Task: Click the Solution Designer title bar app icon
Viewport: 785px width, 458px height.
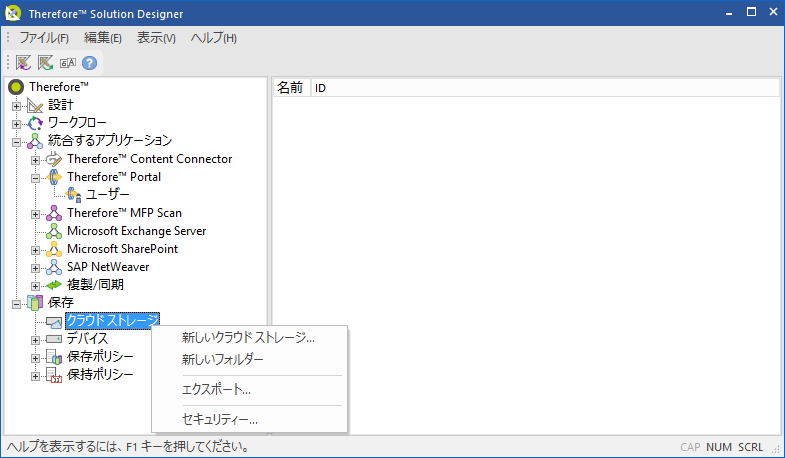Action: point(14,13)
